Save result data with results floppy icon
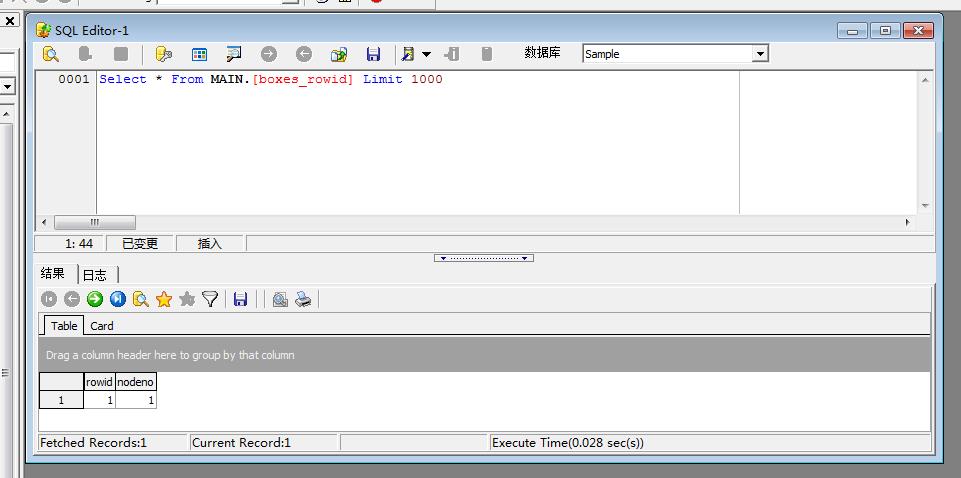Screen dimensions: 961x478 pyautogui.click(x=240, y=299)
